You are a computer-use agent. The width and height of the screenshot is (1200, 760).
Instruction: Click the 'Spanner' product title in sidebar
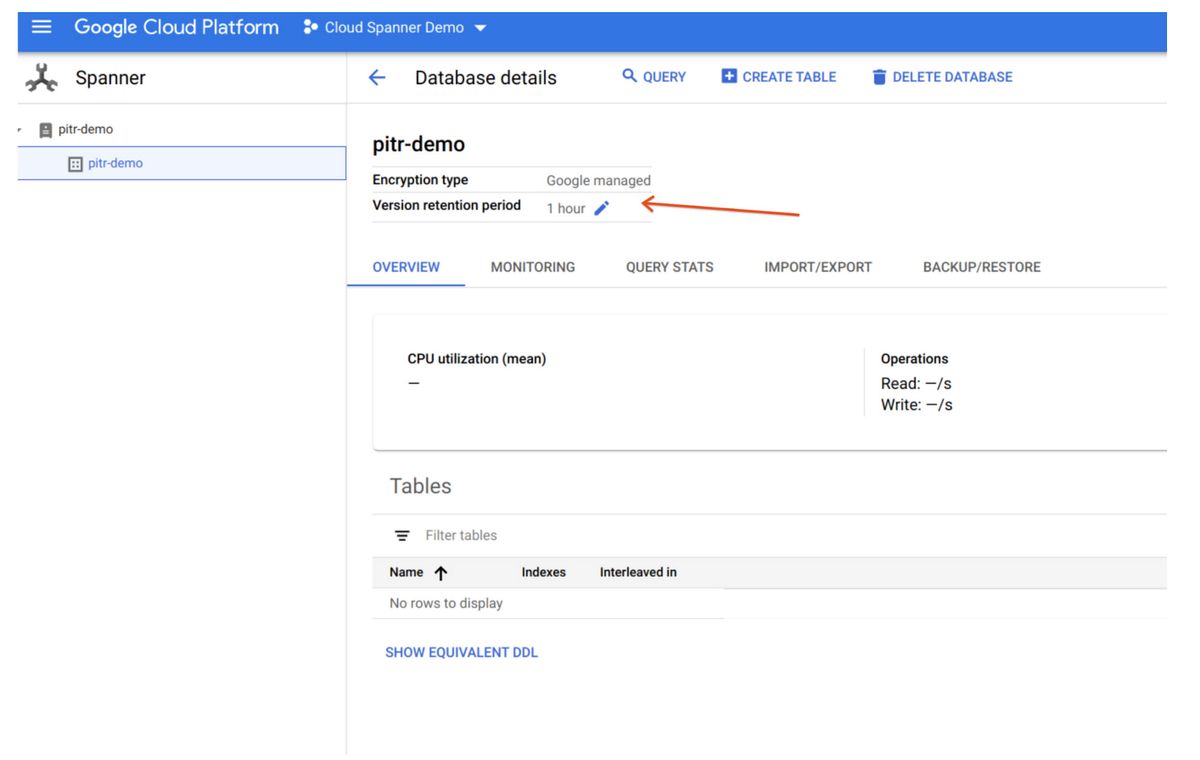pos(110,78)
